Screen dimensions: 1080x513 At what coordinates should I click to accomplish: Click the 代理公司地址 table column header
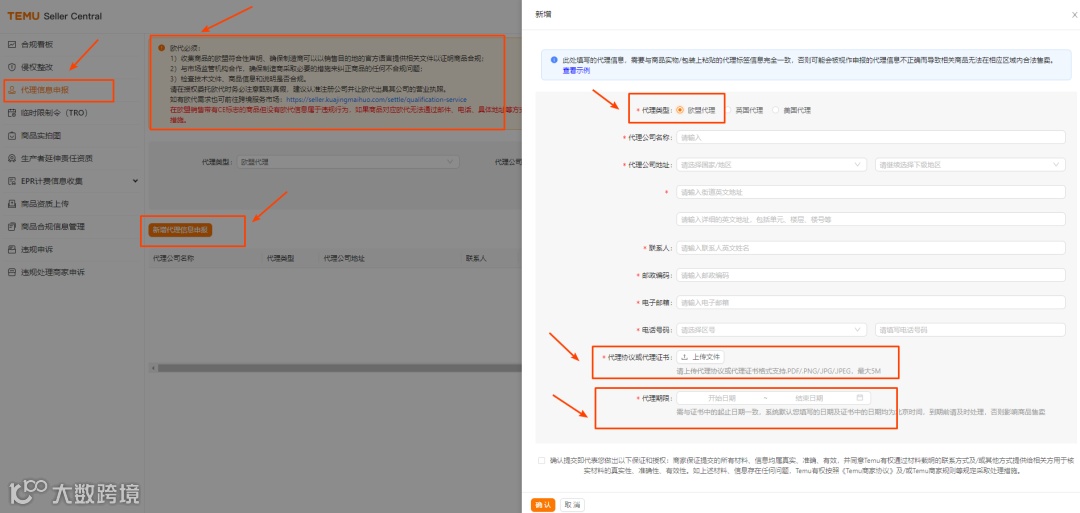pos(344,258)
